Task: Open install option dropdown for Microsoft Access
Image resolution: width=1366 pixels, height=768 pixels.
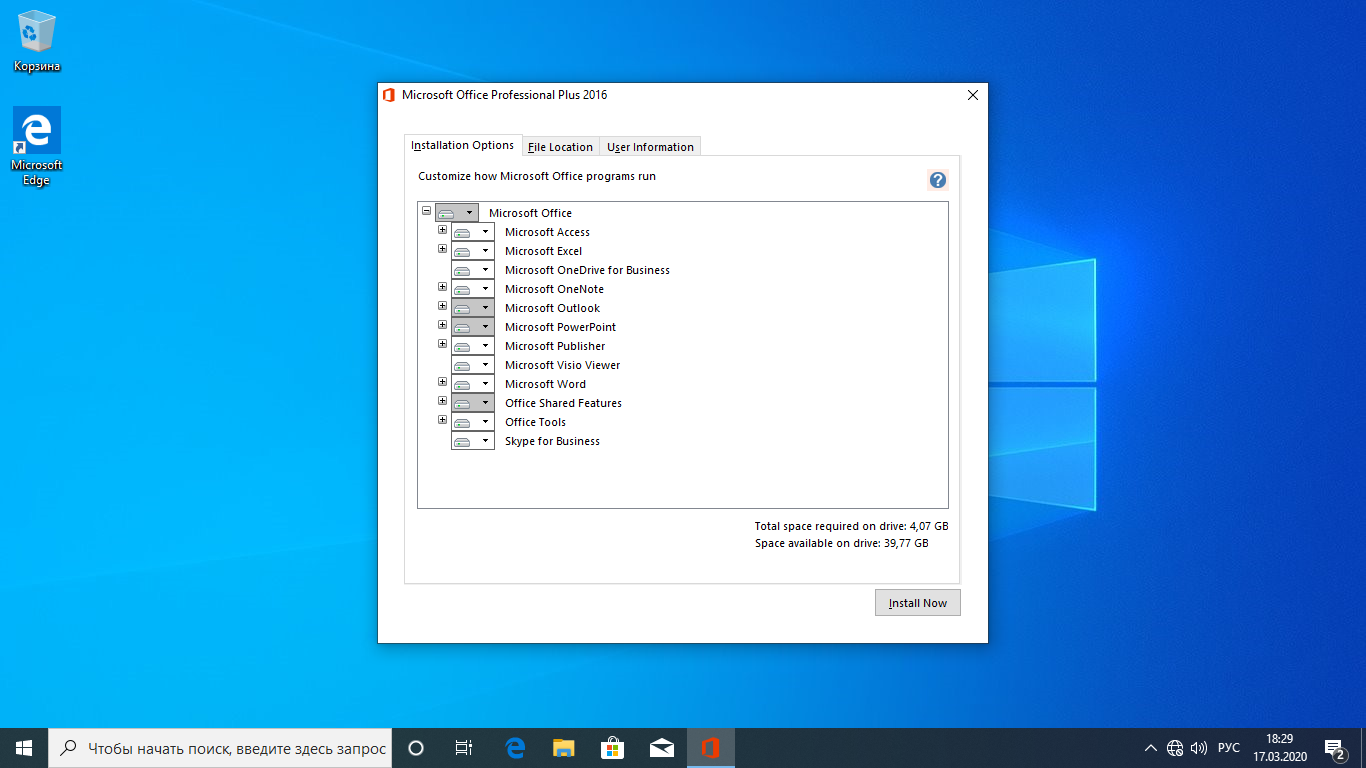Action: point(473,232)
